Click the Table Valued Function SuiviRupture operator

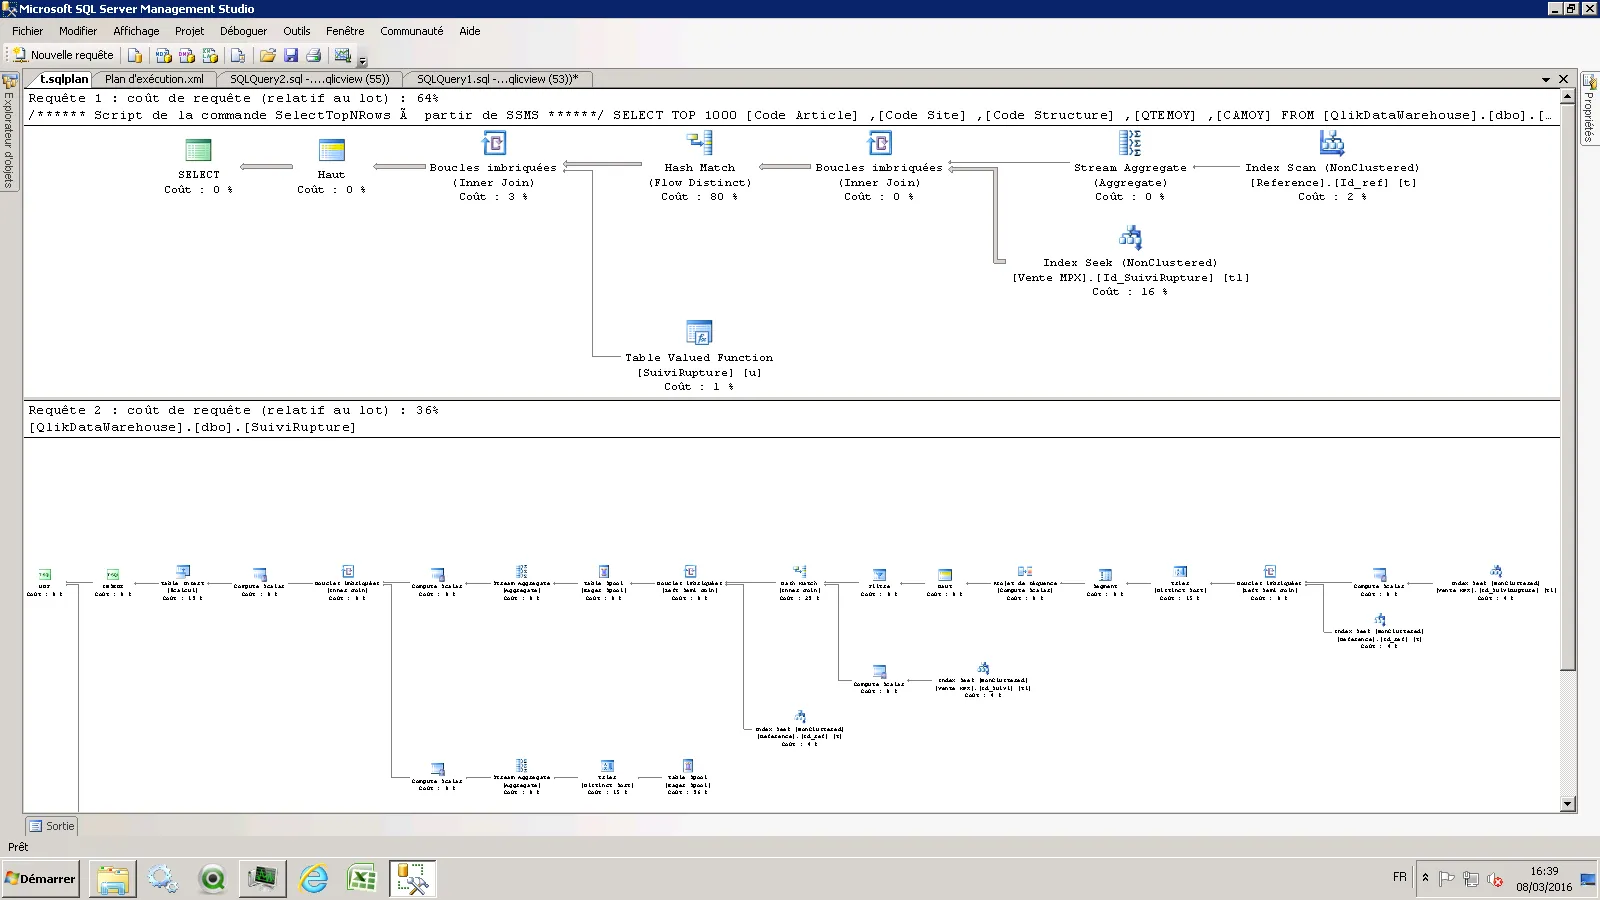tap(699, 332)
